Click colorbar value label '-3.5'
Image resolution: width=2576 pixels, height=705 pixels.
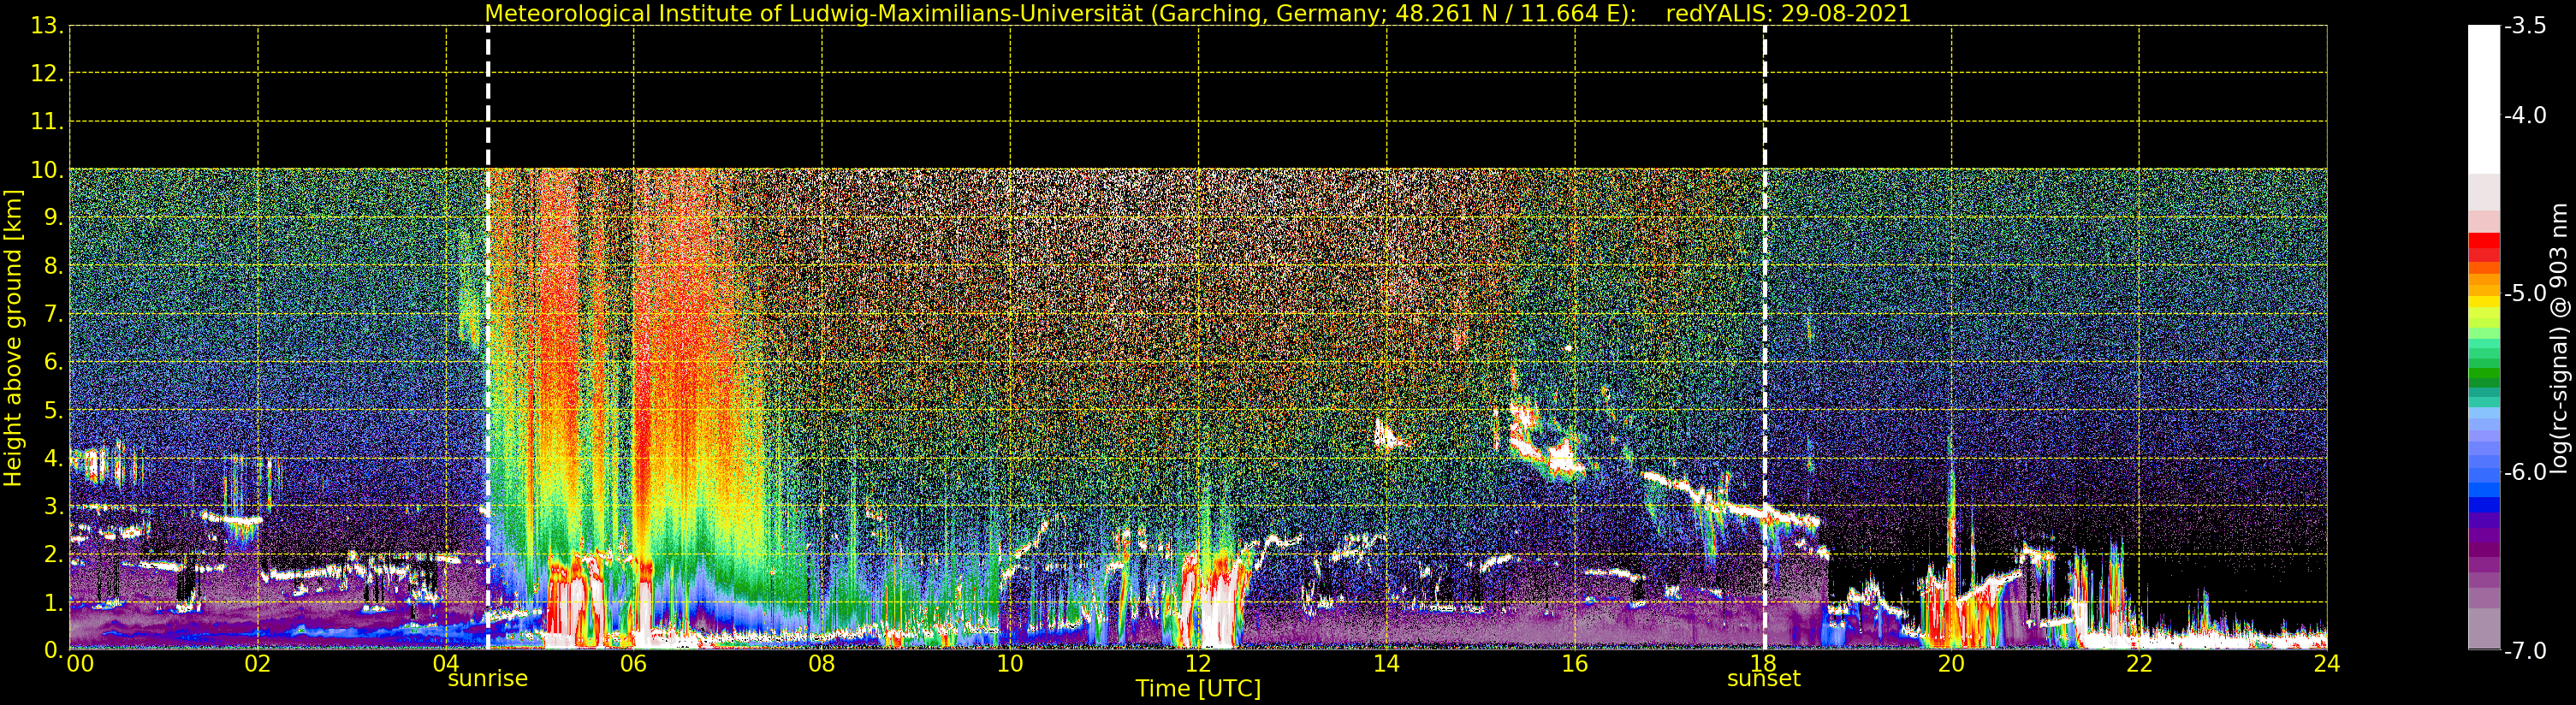pyautogui.click(x=2525, y=26)
